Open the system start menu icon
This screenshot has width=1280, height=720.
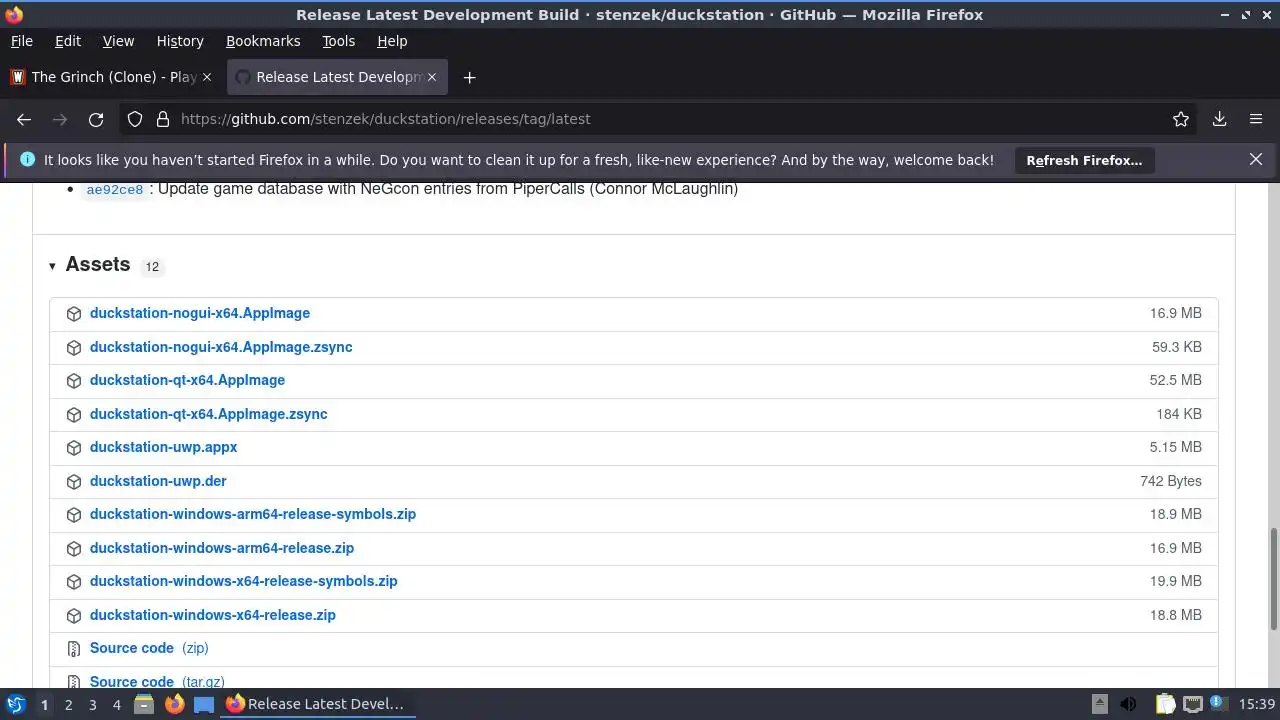coord(15,704)
